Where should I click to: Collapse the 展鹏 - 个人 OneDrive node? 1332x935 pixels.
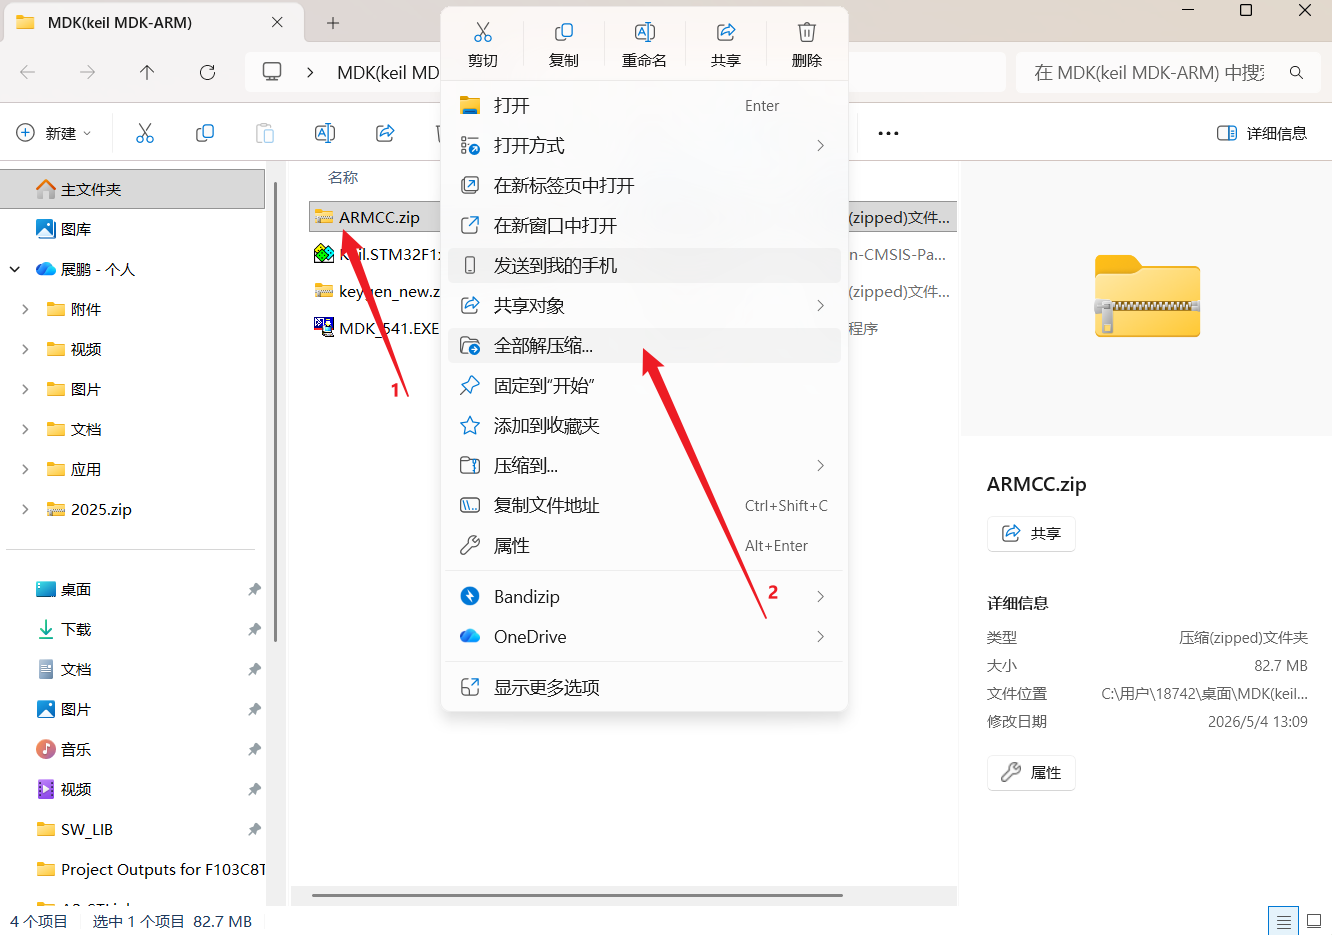pyautogui.click(x=15, y=269)
